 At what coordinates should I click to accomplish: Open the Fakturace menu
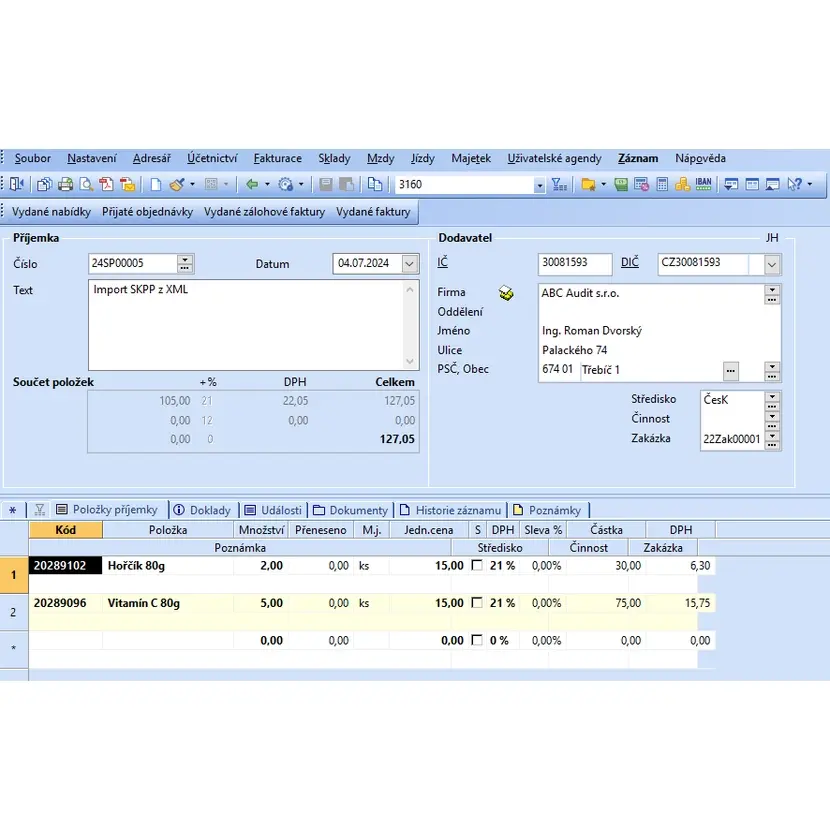[277, 158]
